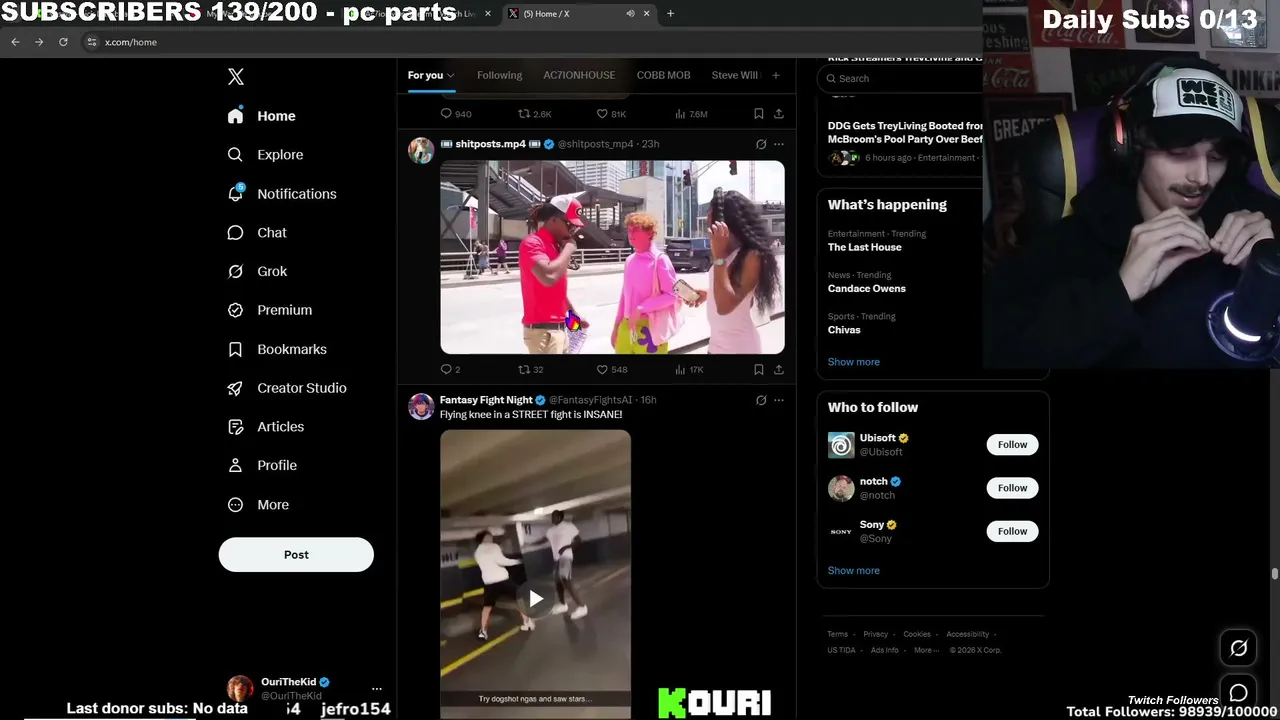Viewport: 1280px width, 720px height.
Task: Open the more options on the shitposts.mp4 post
Action: 779,144
